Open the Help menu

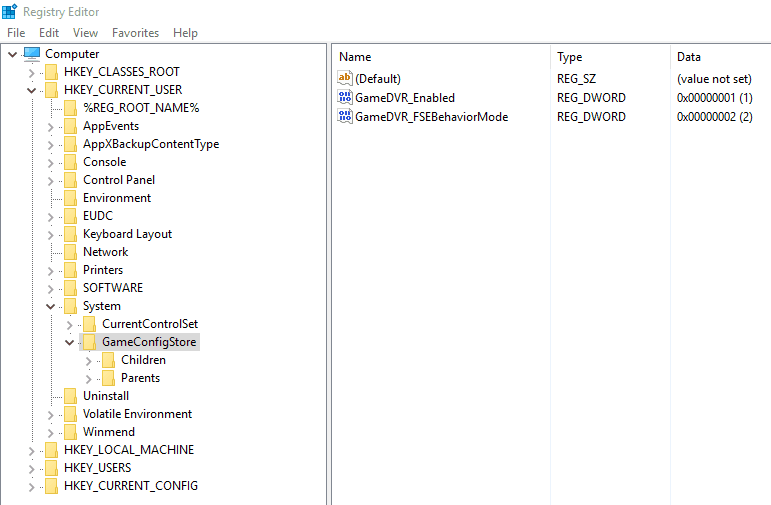pos(185,33)
